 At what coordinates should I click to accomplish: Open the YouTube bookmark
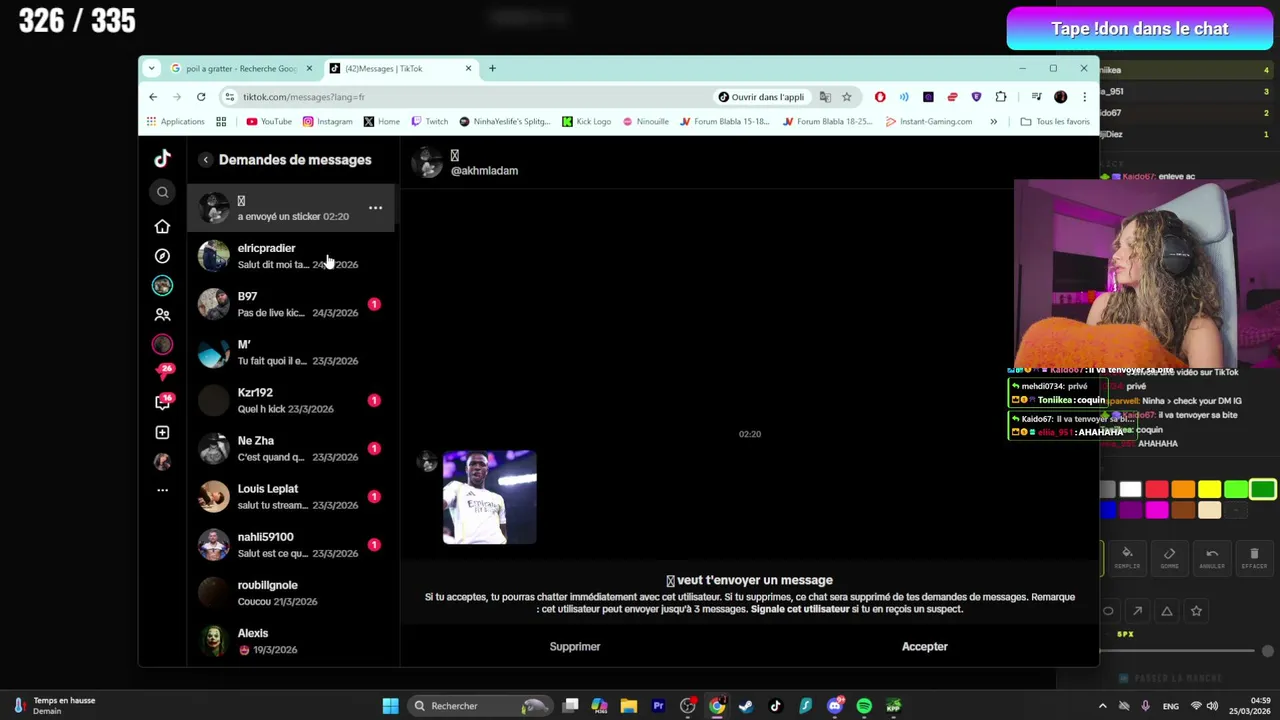269,122
